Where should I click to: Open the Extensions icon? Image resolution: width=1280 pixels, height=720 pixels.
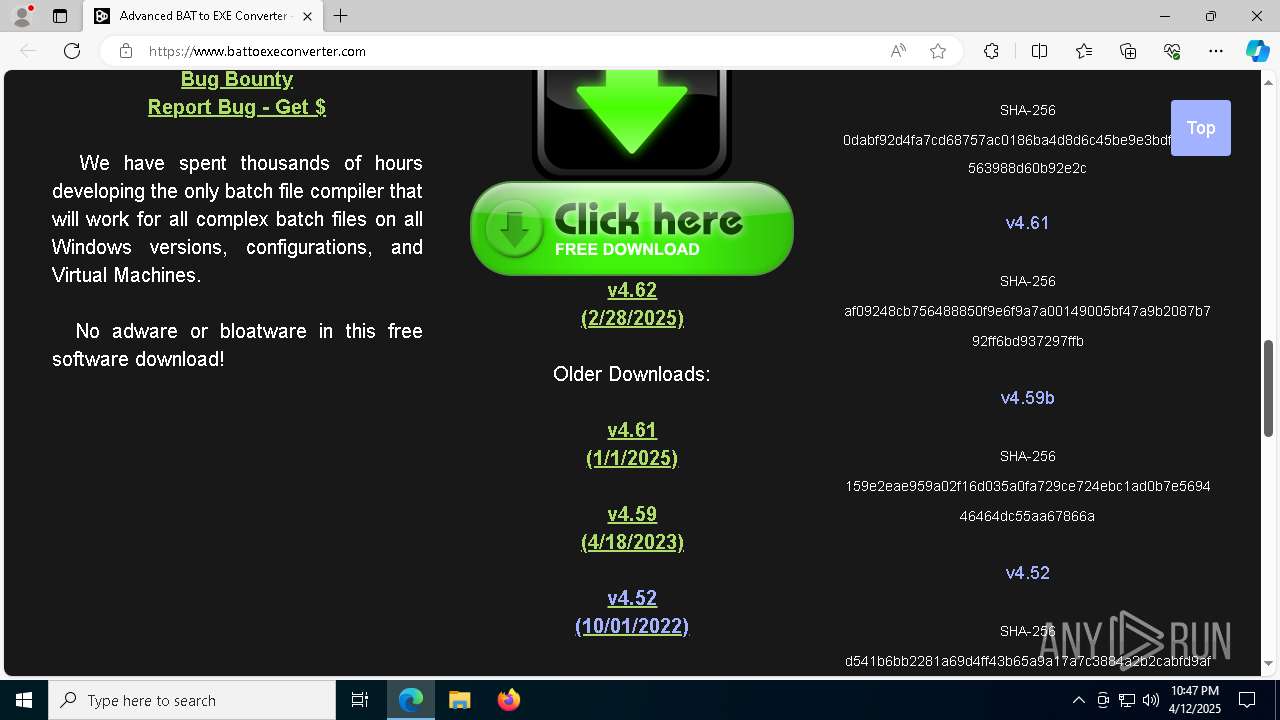pos(991,51)
